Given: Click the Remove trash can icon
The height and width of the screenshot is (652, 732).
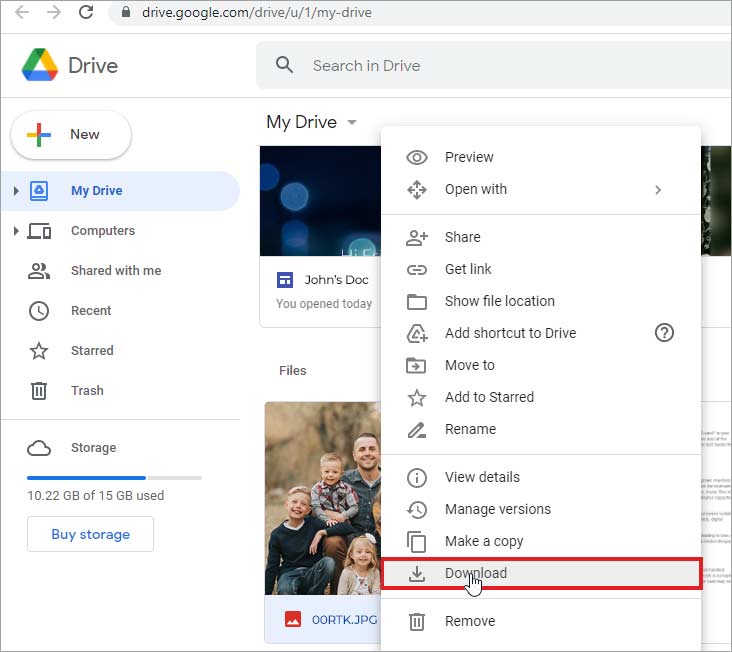Looking at the screenshot, I should [x=416, y=621].
